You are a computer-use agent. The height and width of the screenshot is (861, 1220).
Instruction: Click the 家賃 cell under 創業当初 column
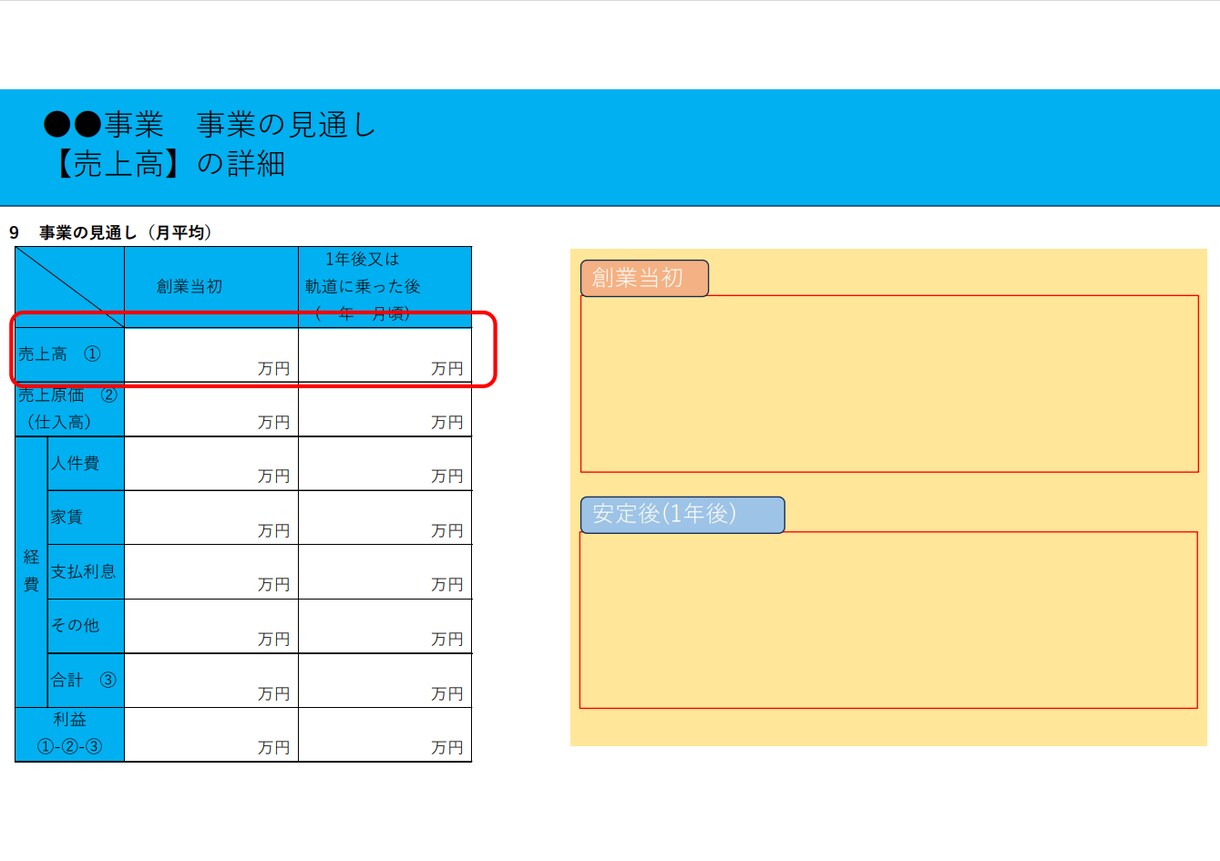211,517
